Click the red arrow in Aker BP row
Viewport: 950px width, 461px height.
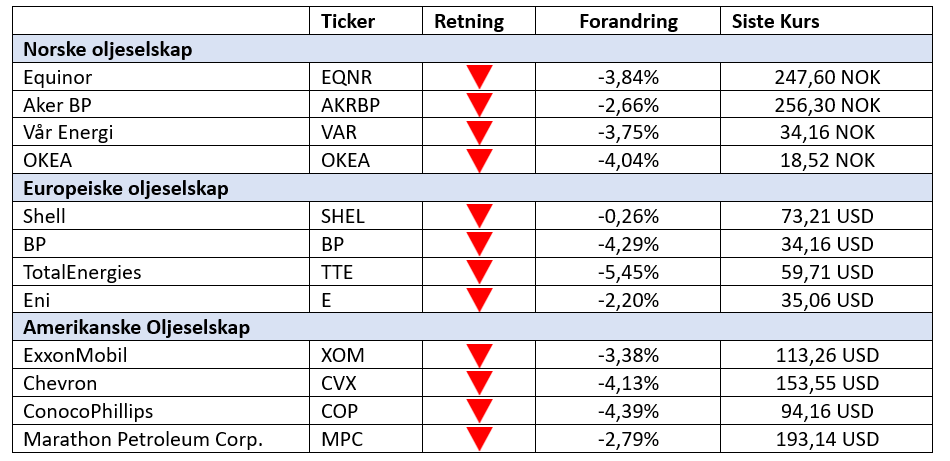[x=480, y=105]
